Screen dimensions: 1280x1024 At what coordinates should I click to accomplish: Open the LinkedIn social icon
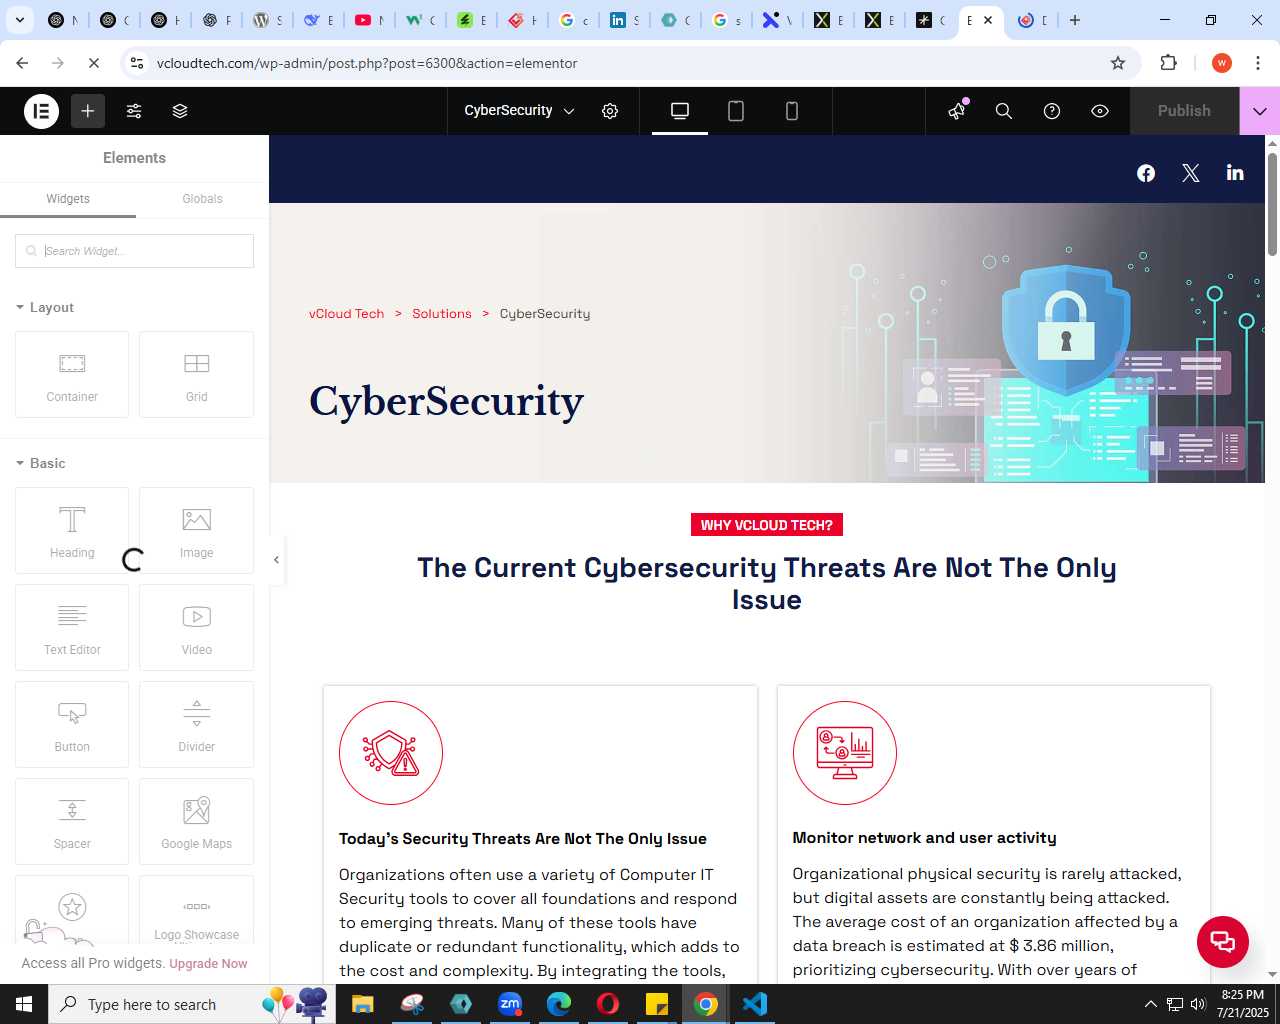coord(1235,173)
